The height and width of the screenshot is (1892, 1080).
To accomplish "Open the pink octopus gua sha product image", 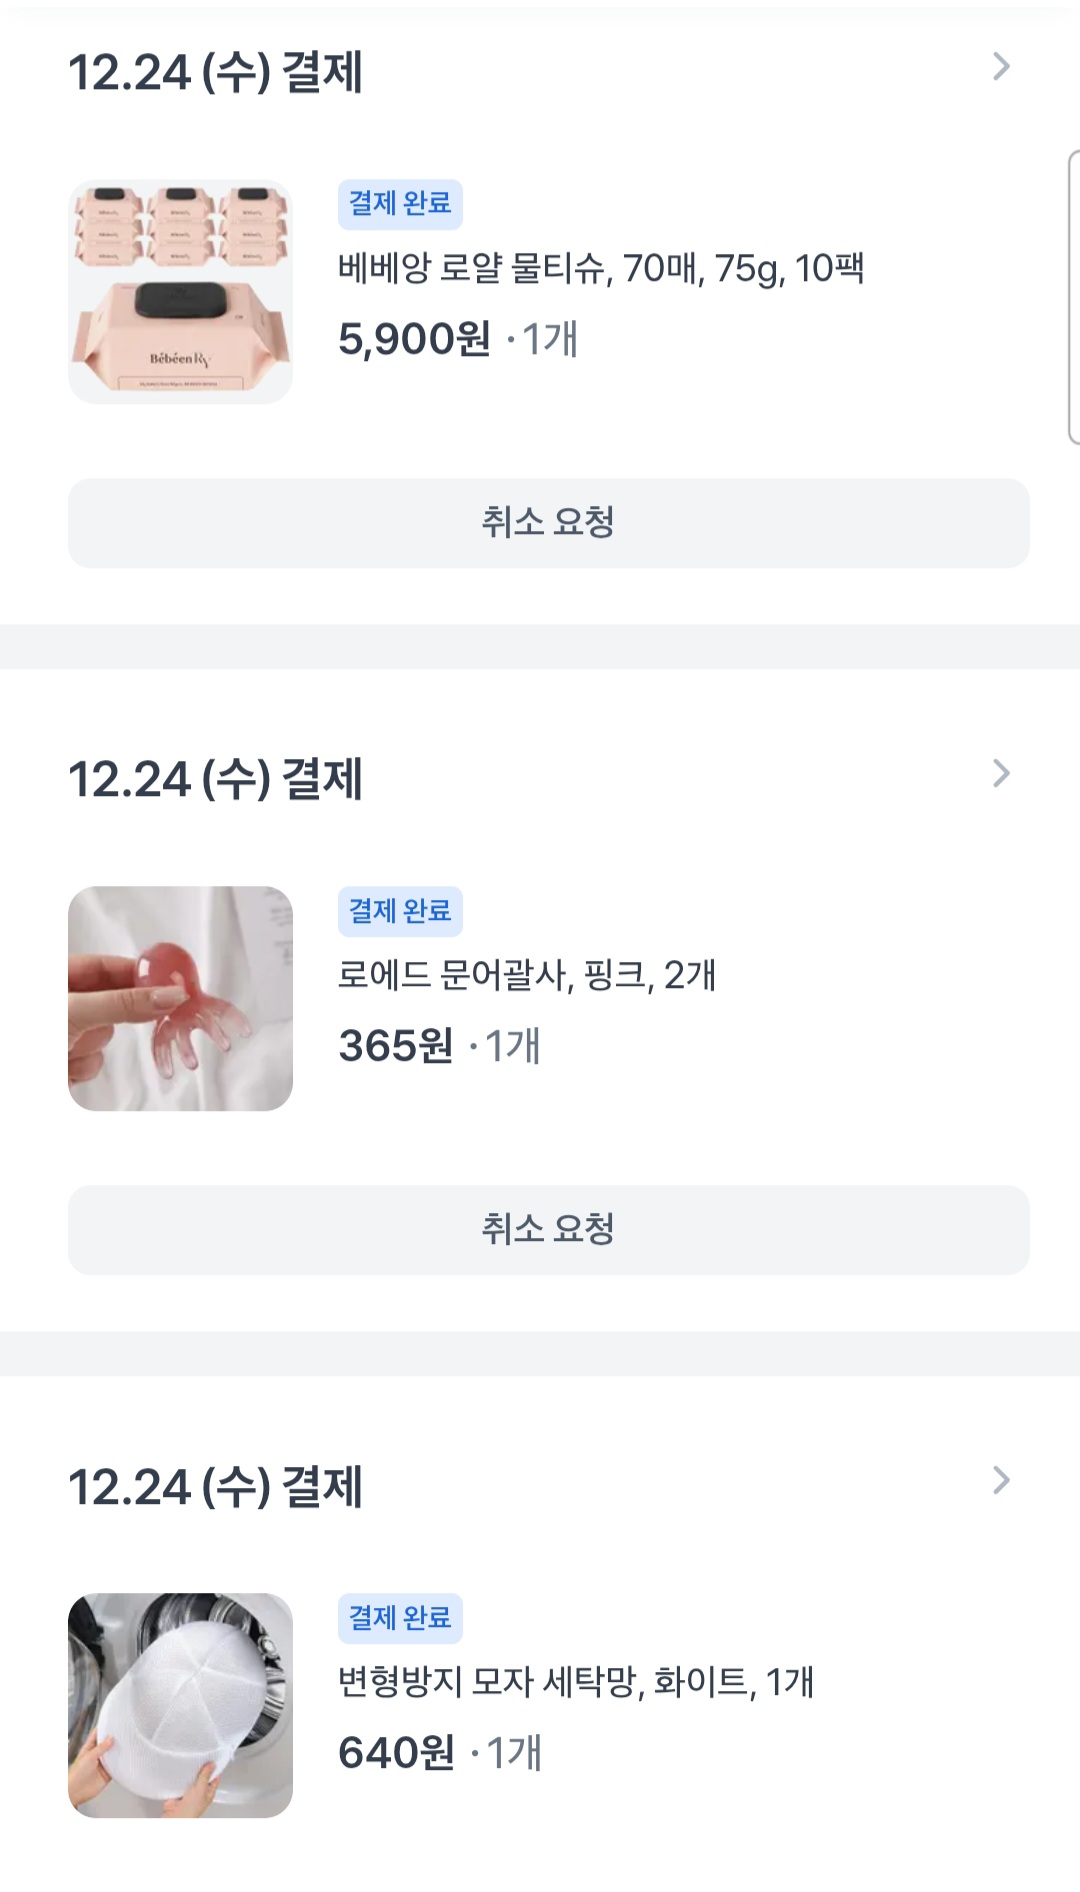I will pos(180,998).
